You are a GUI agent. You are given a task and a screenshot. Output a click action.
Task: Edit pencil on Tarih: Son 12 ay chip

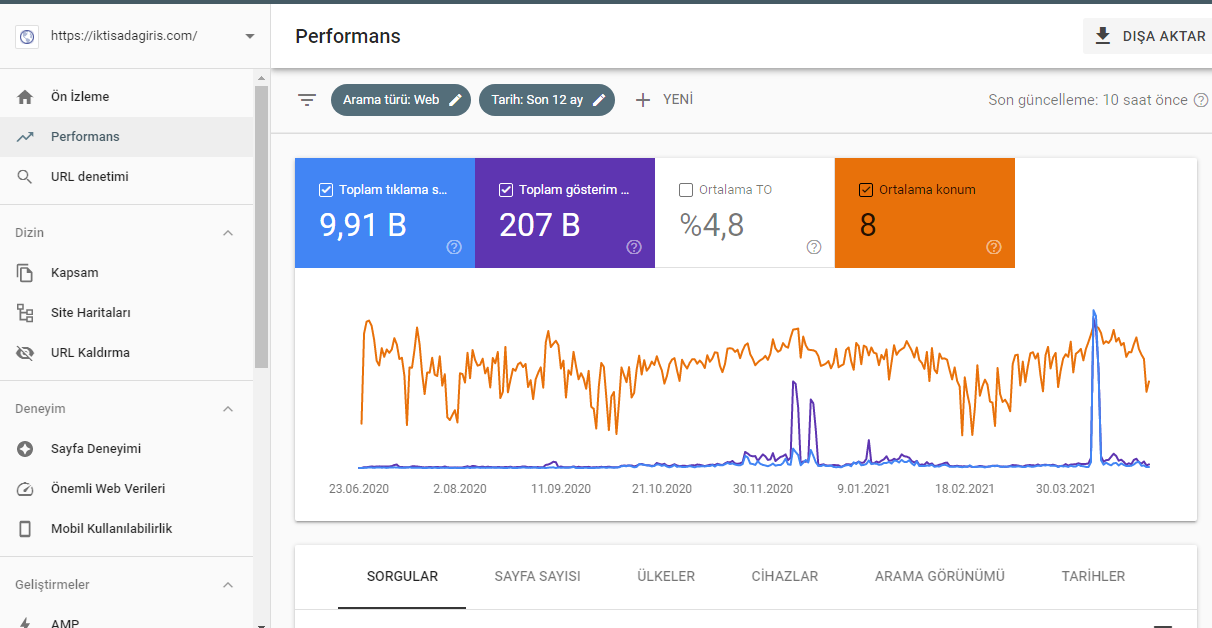point(599,100)
